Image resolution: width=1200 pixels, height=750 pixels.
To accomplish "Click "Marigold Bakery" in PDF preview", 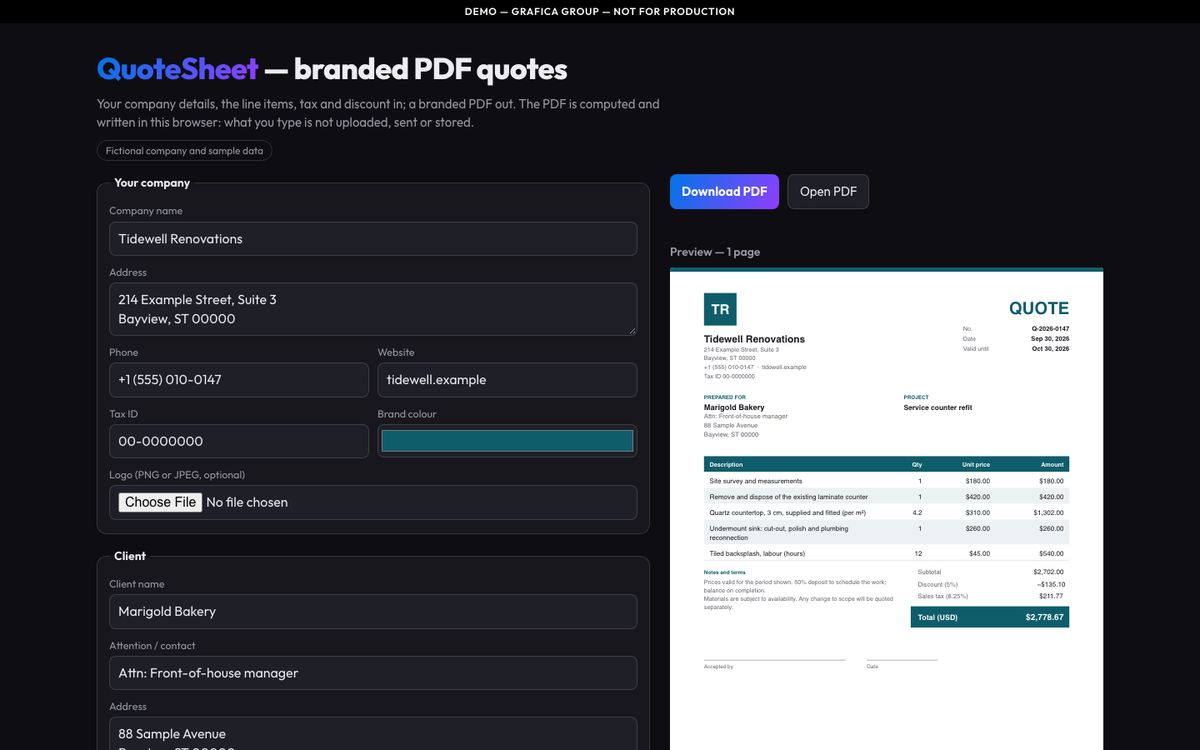I will click(x=734, y=408).
